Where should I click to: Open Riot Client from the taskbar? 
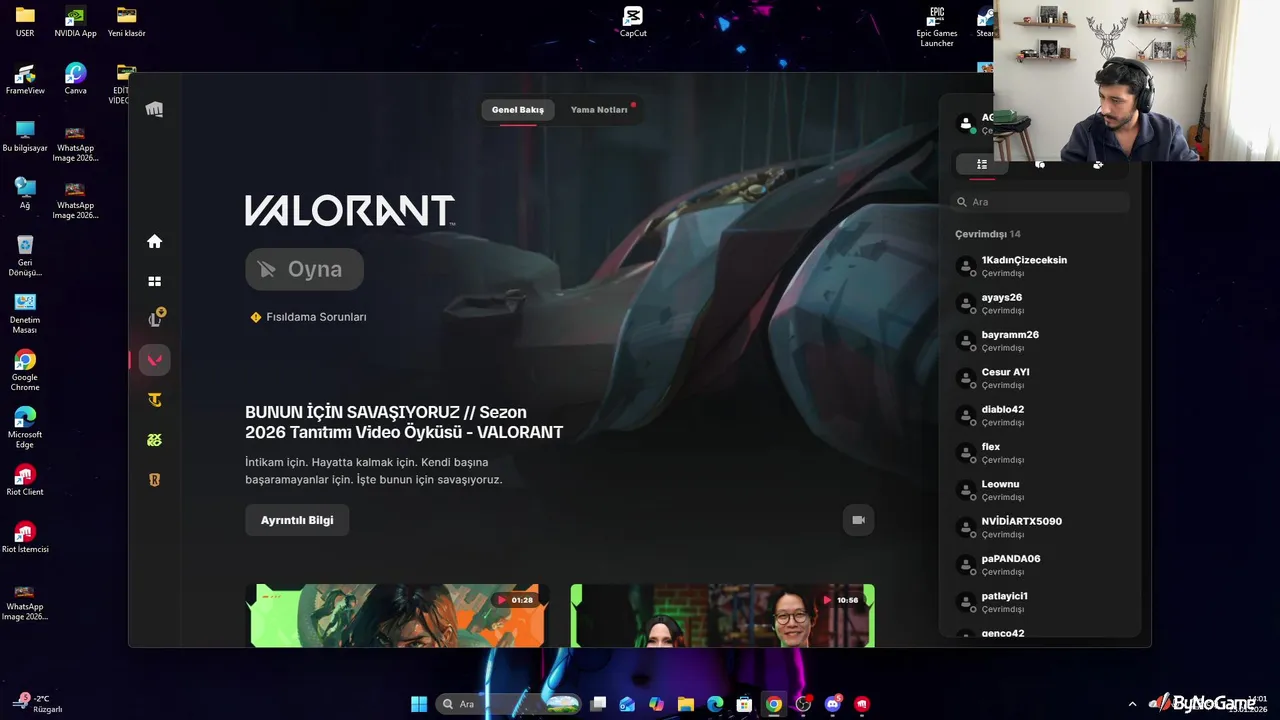click(x=862, y=704)
